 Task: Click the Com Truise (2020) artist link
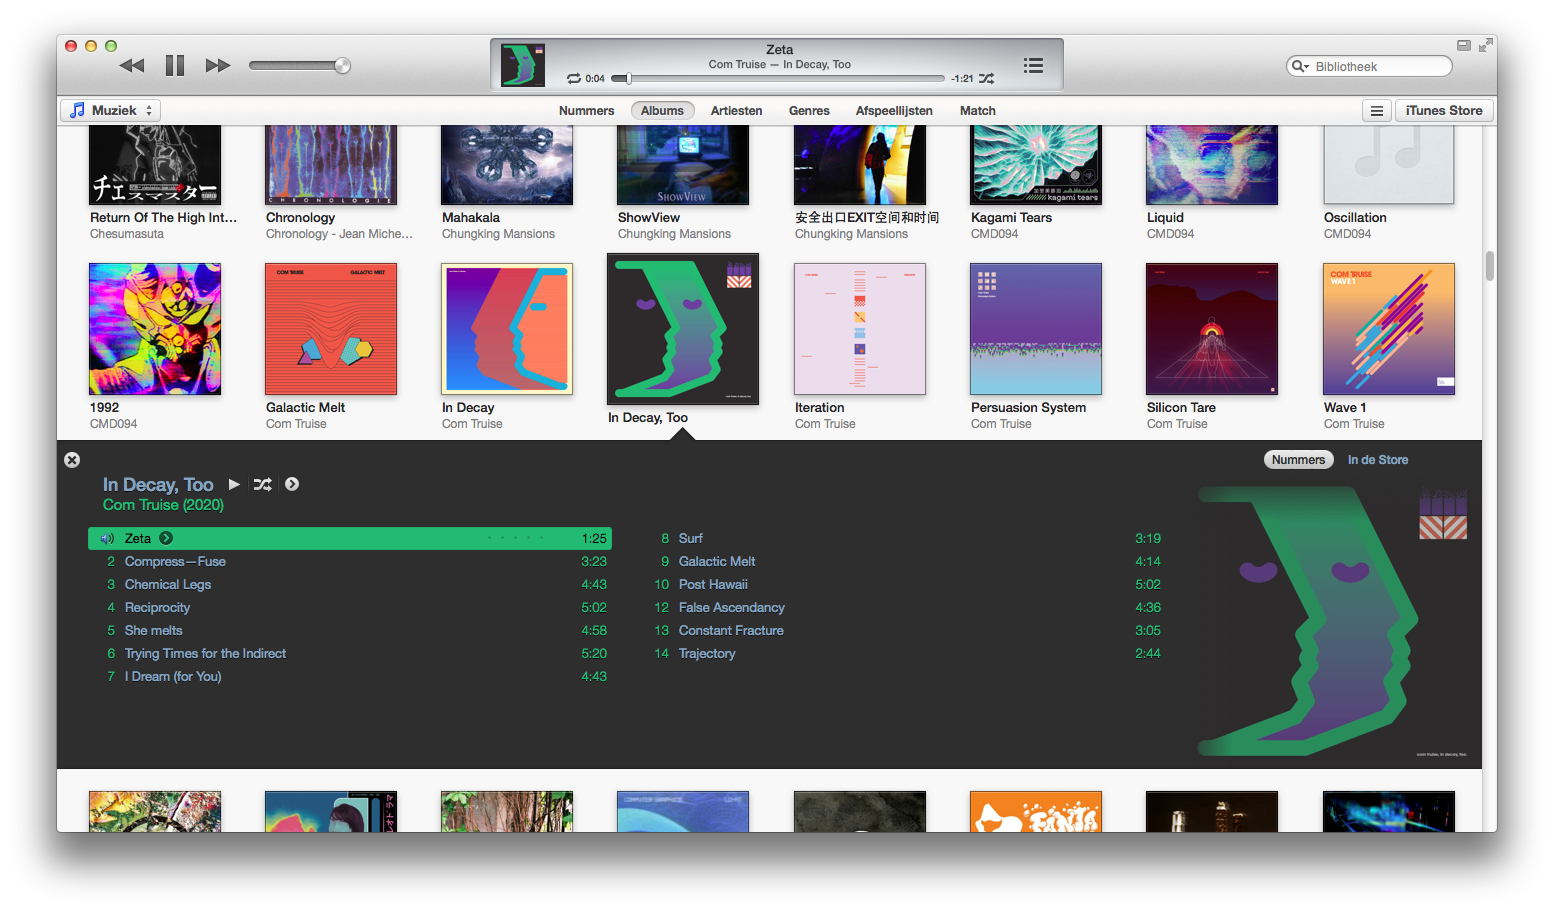pyautogui.click(x=163, y=505)
